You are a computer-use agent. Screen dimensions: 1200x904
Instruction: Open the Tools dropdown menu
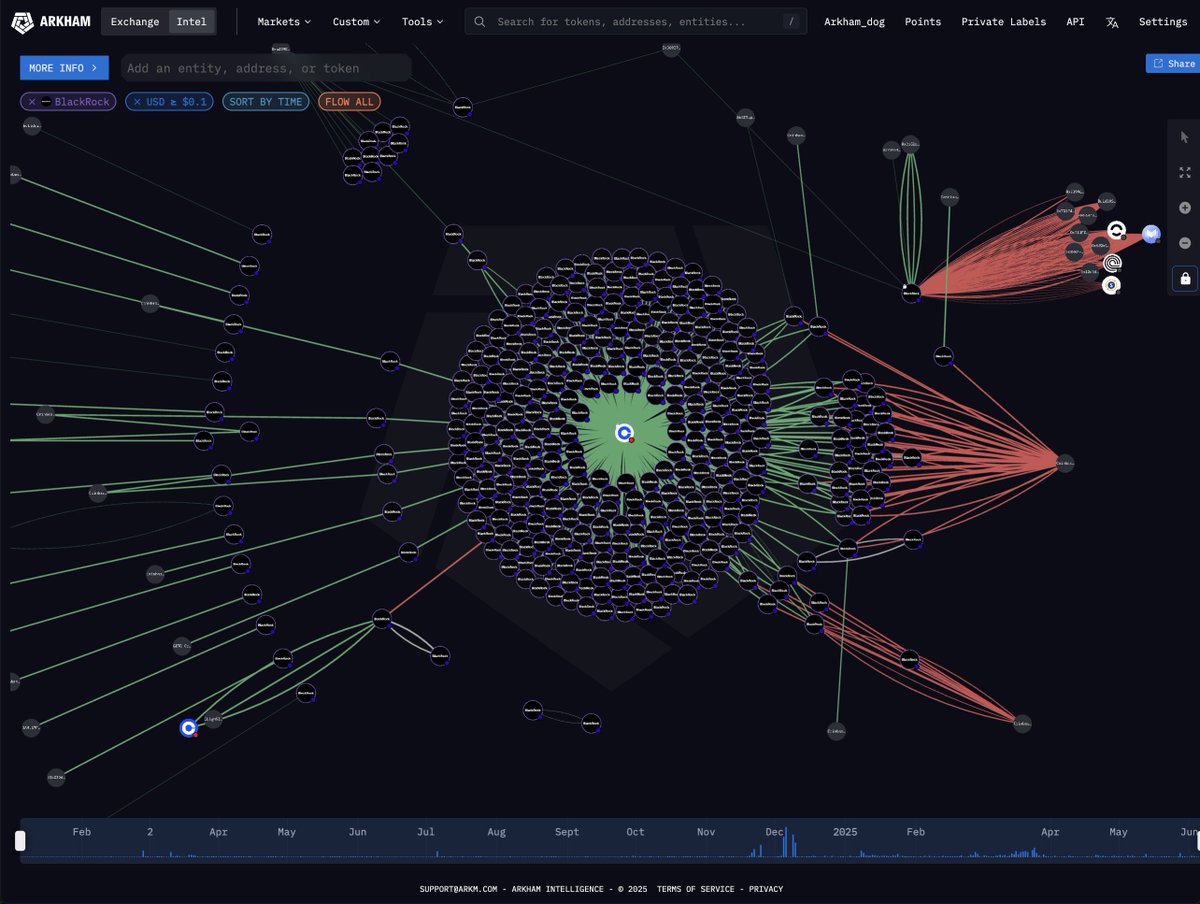click(422, 21)
